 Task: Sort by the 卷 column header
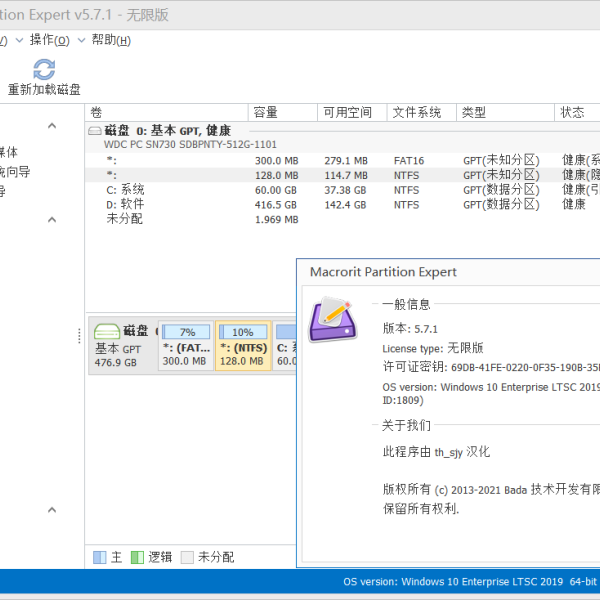click(166, 112)
